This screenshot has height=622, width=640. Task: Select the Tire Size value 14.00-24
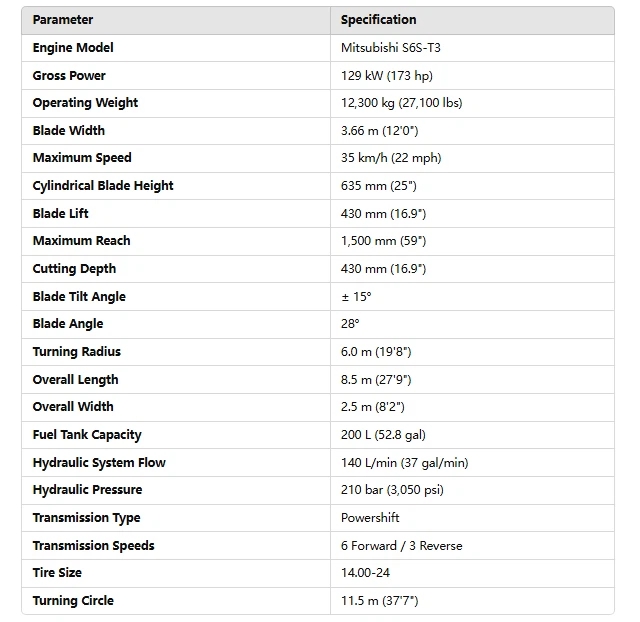[x=366, y=573]
